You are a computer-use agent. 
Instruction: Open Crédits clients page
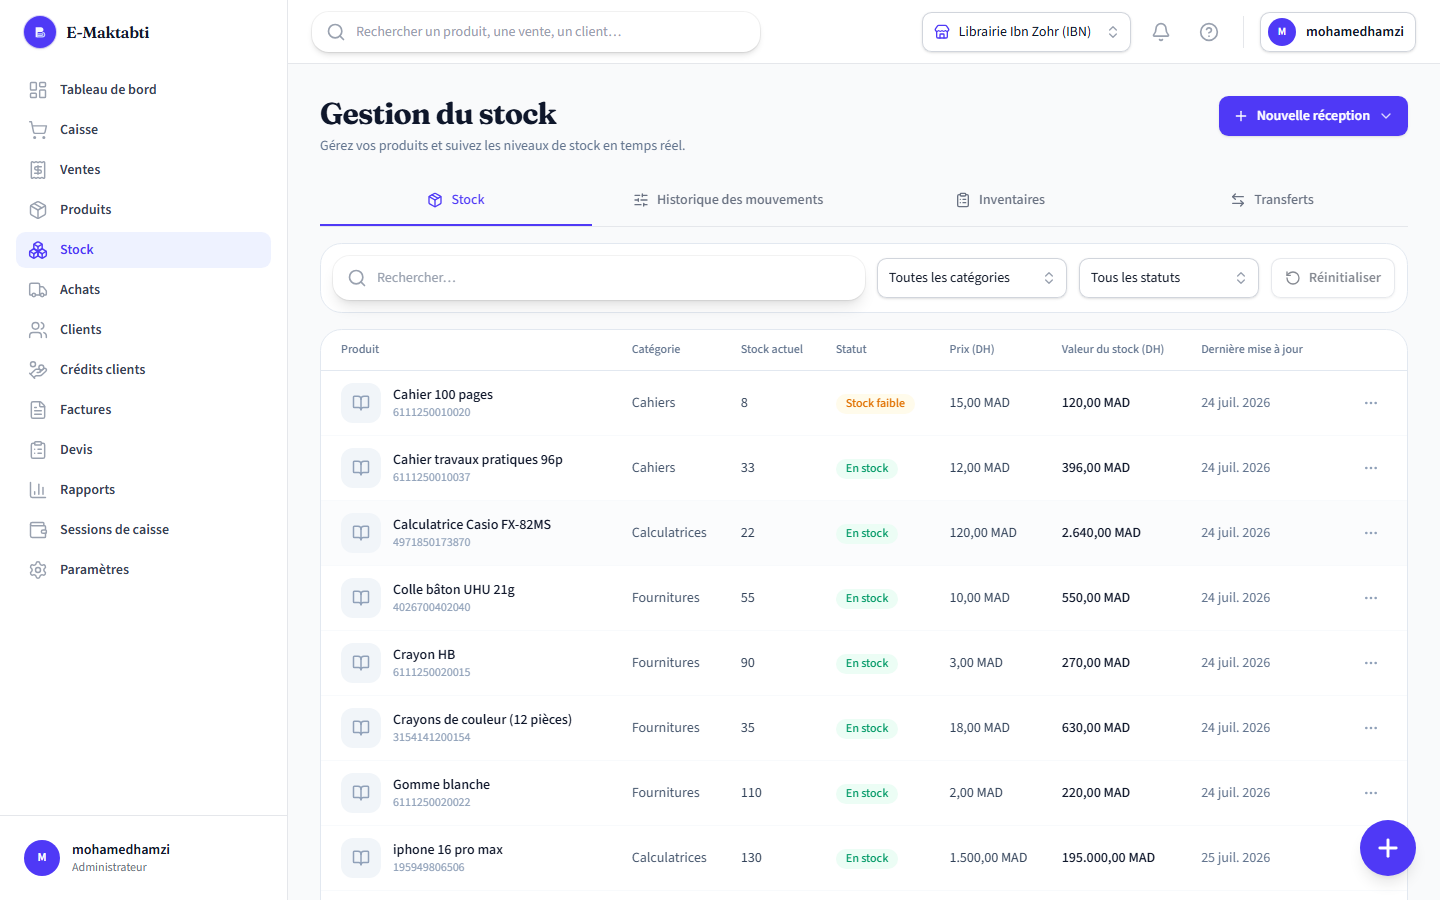tap(143, 370)
